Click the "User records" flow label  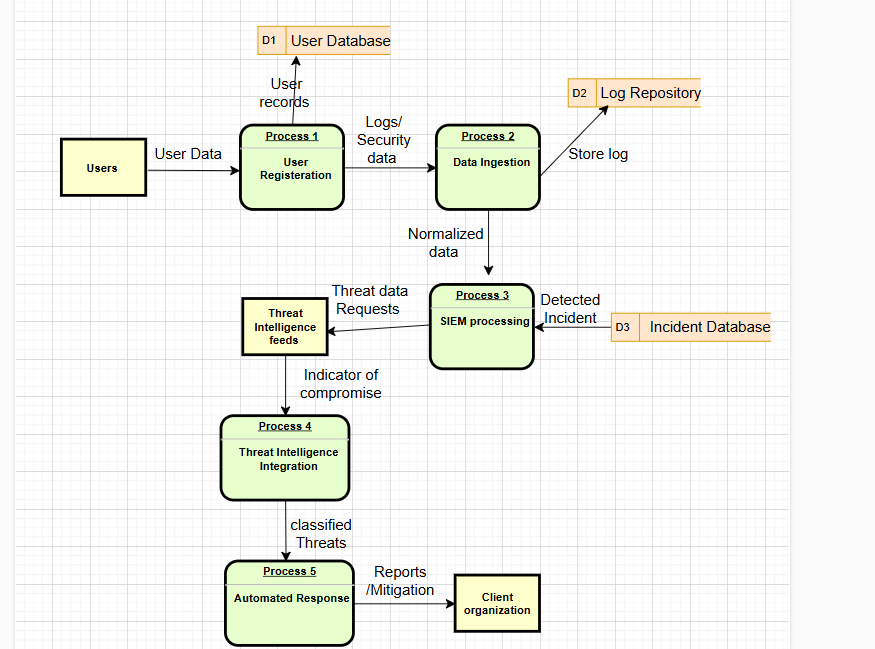tap(285, 93)
